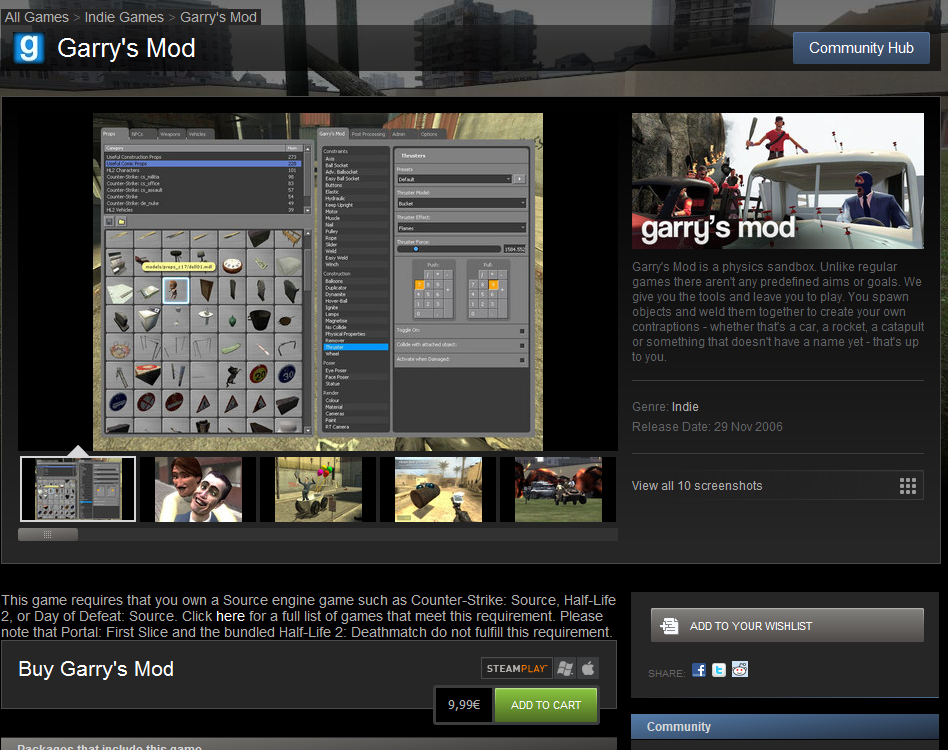View all 10 screenshots
This screenshot has width=948, height=750.
(x=697, y=486)
